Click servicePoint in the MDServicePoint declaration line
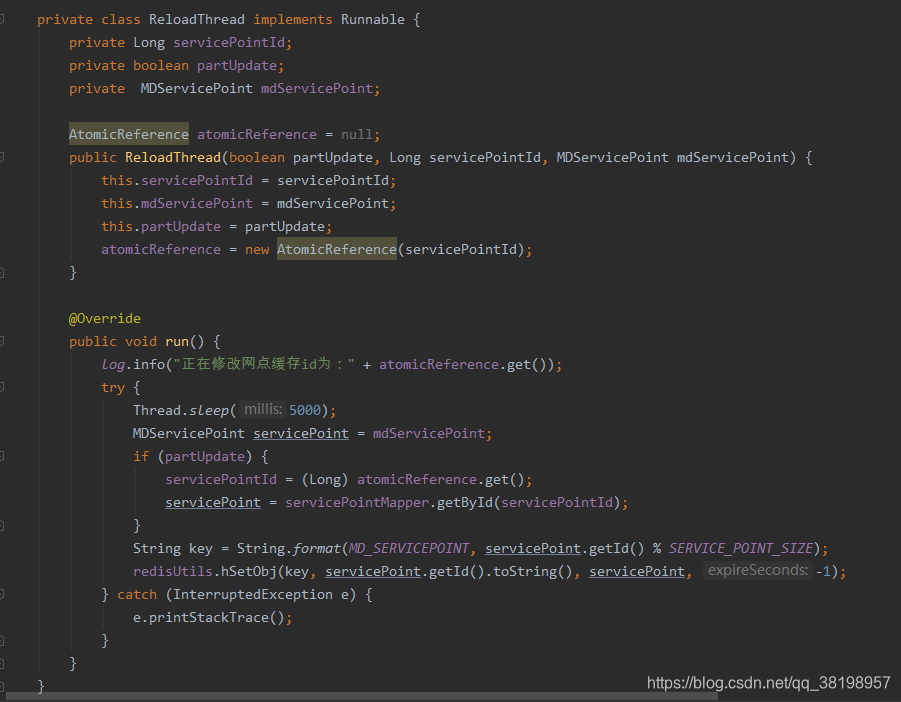Viewport: 901px width, 702px height. (301, 433)
